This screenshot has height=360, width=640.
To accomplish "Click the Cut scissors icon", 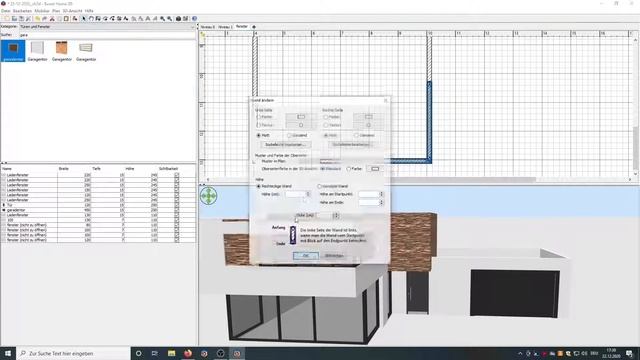I will click(x=52, y=18).
